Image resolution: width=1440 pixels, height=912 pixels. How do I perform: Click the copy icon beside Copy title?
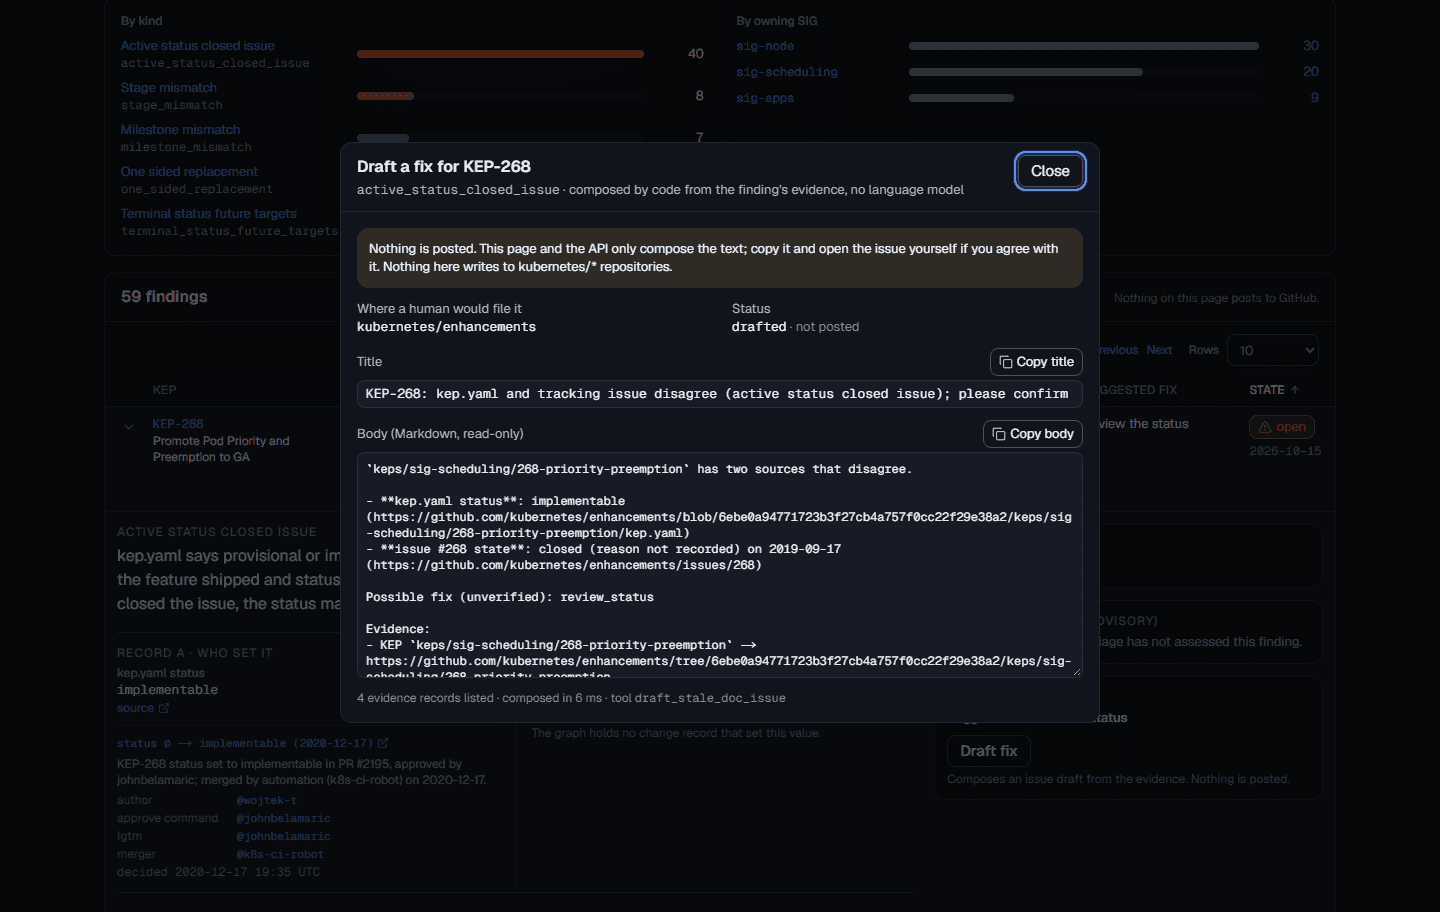[1006, 362]
